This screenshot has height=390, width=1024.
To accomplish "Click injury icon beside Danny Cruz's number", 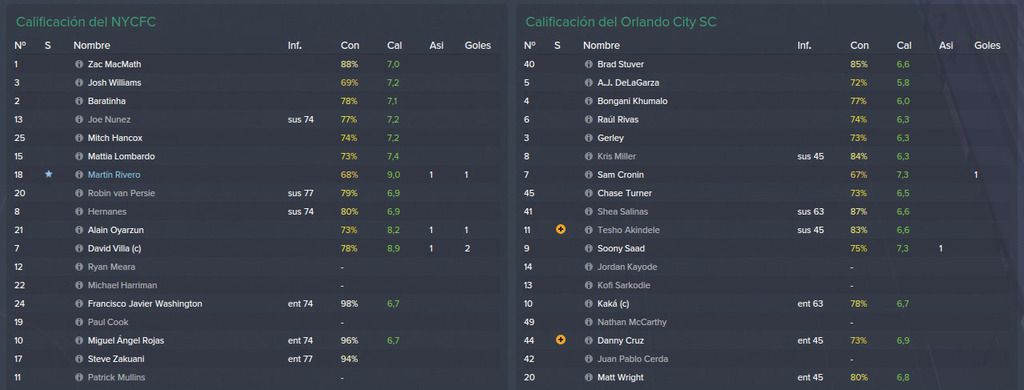I will point(560,340).
